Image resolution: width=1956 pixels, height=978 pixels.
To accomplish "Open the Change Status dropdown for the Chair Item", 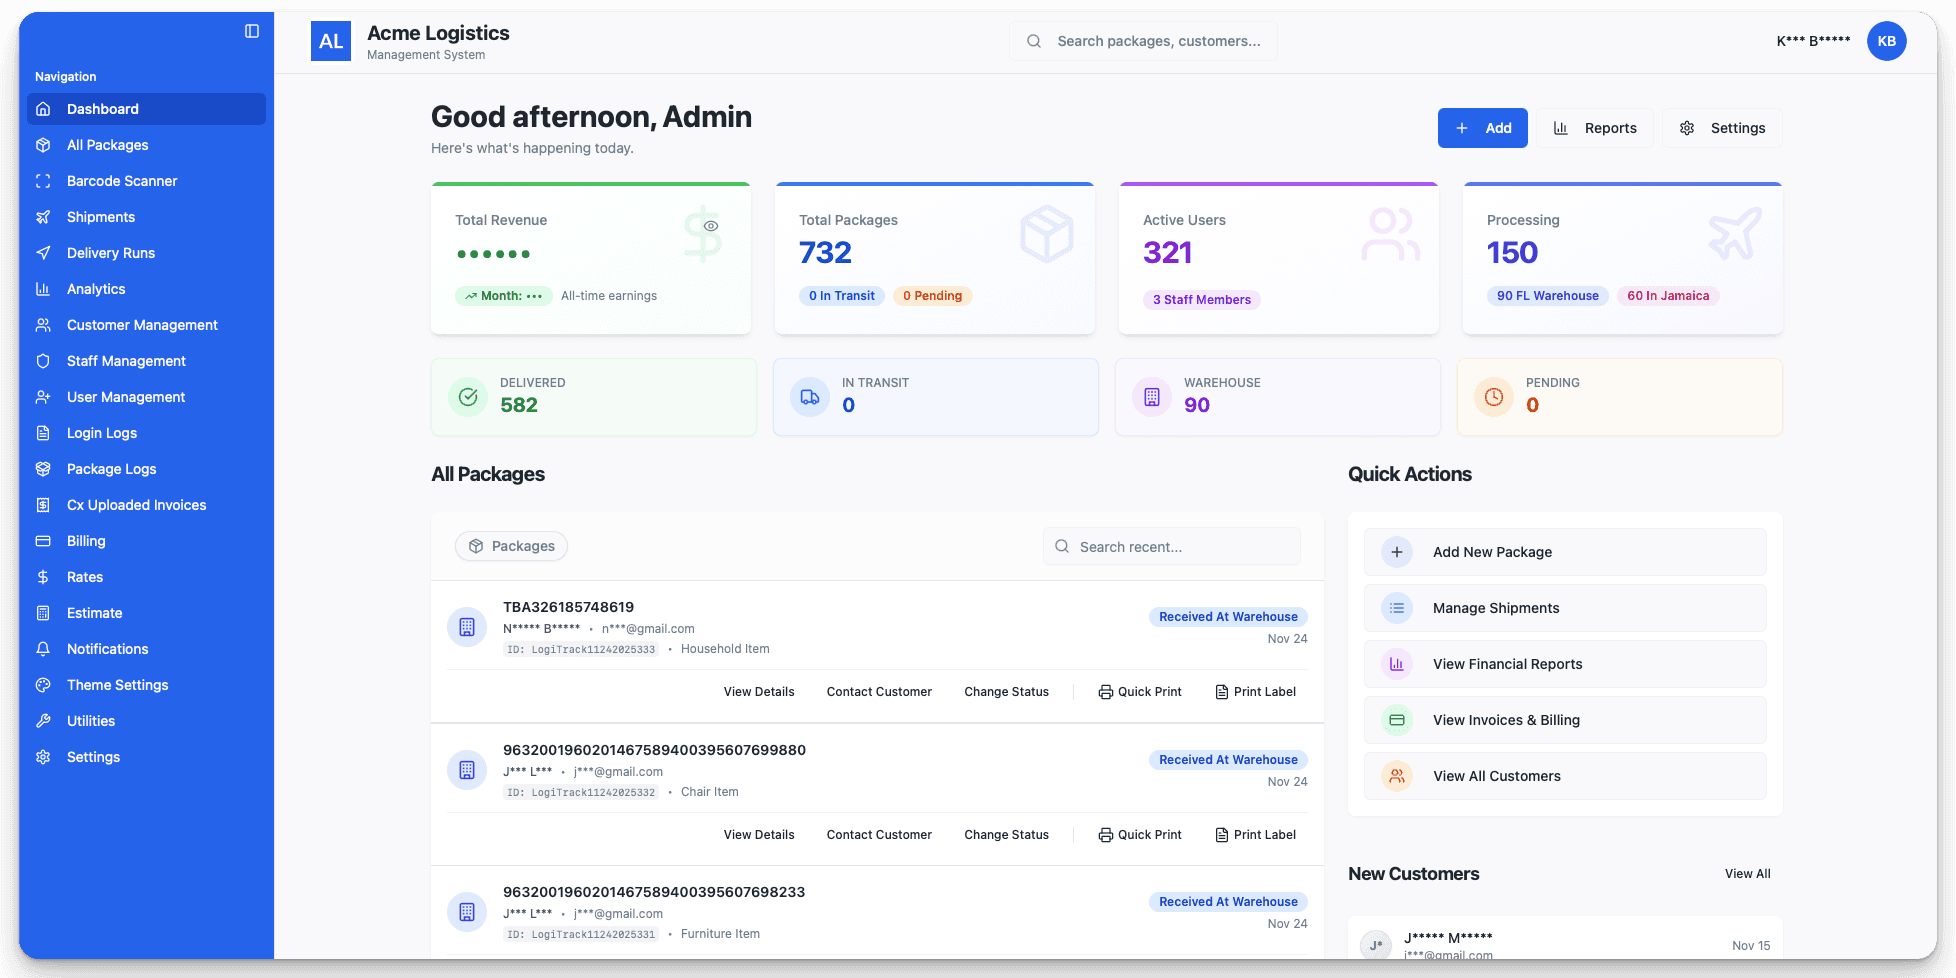I will click(x=1006, y=834).
